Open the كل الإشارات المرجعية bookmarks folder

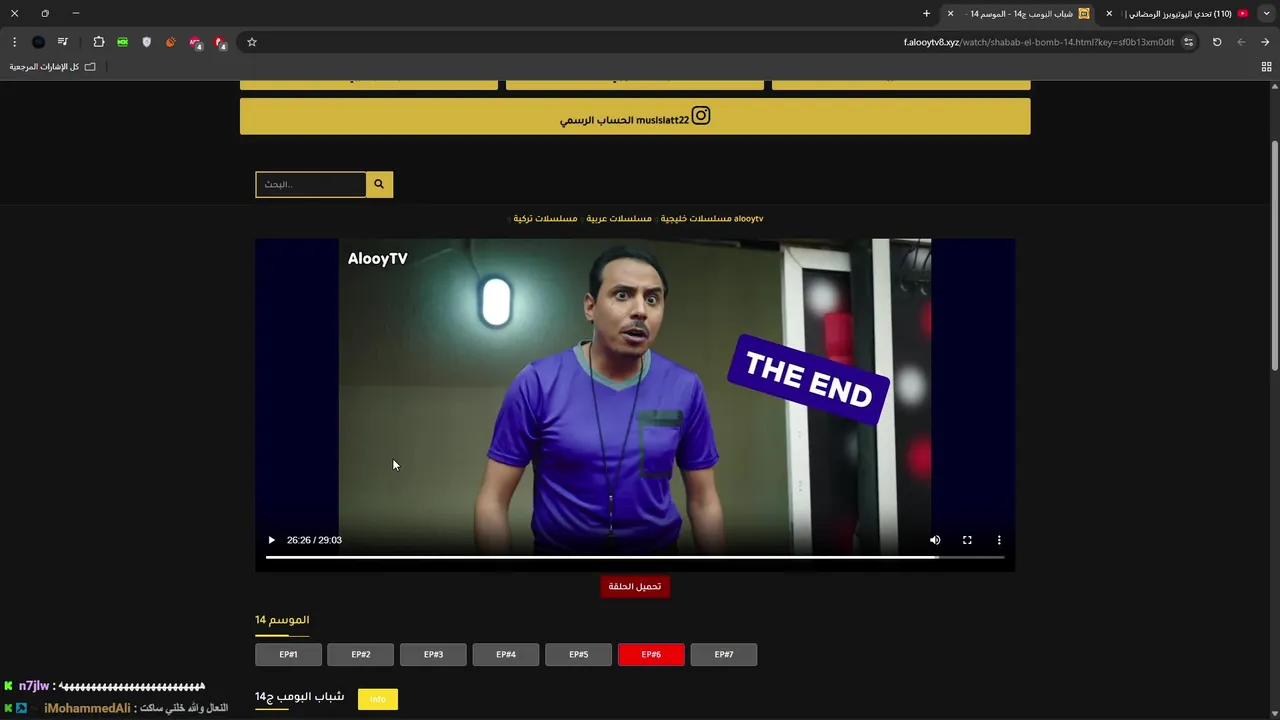click(x=52, y=67)
